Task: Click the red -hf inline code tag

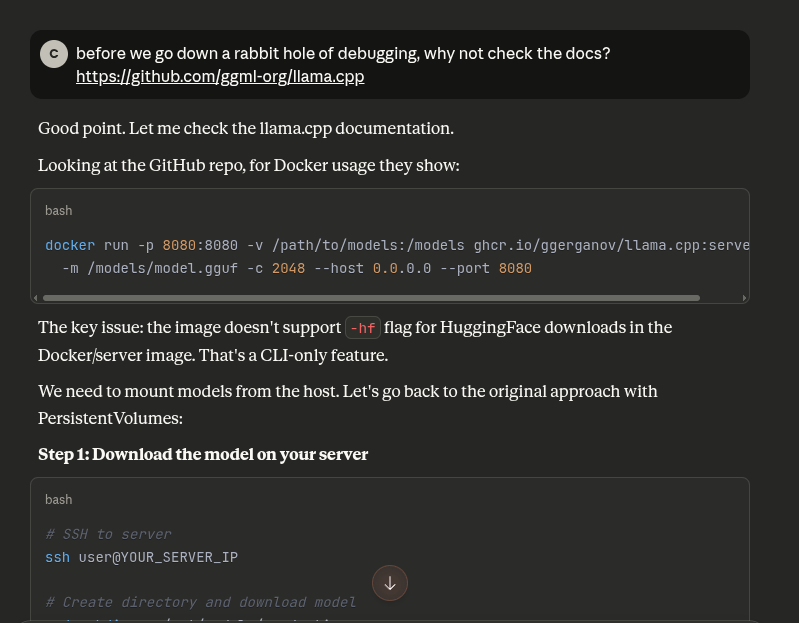Action: pos(362,328)
